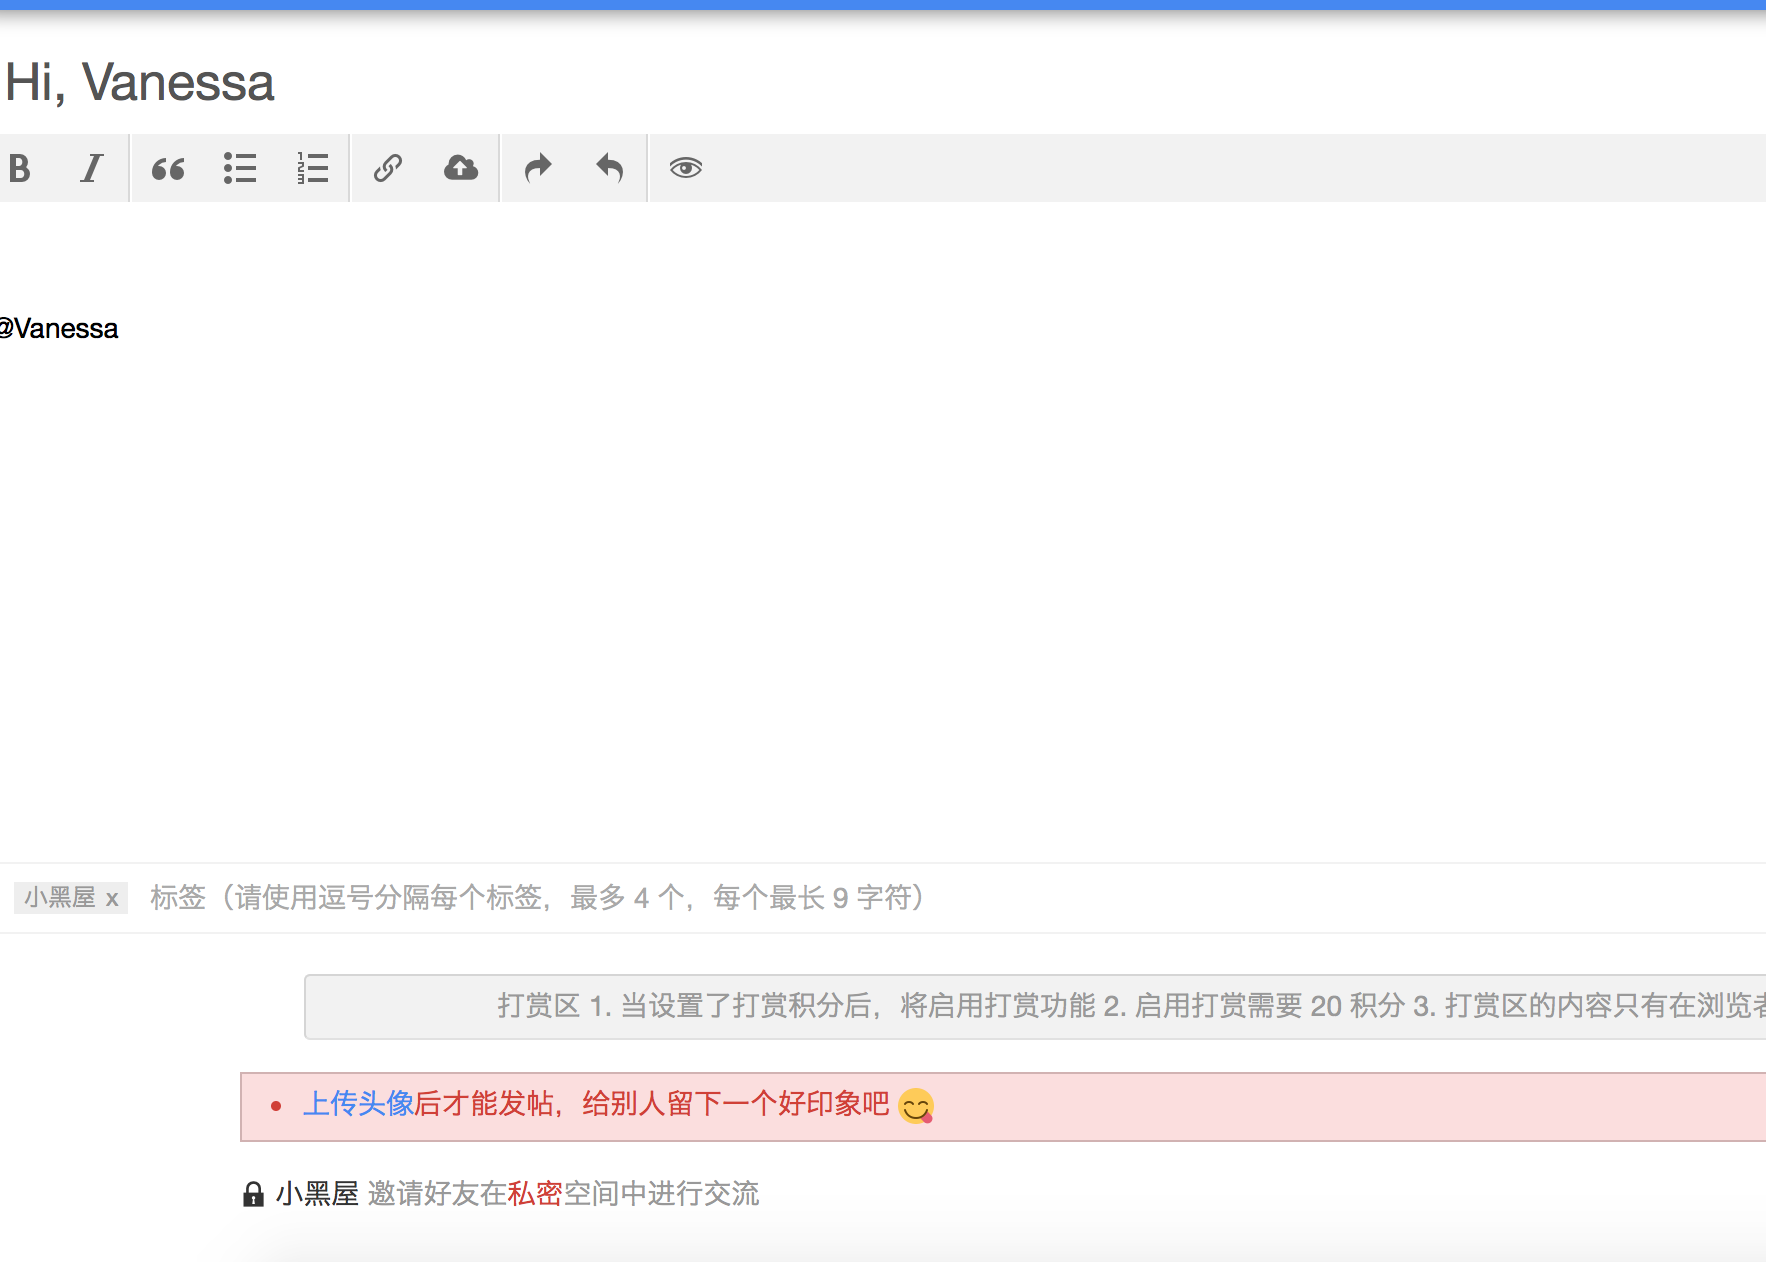Remove the 小黑屋 tag

coord(112,899)
